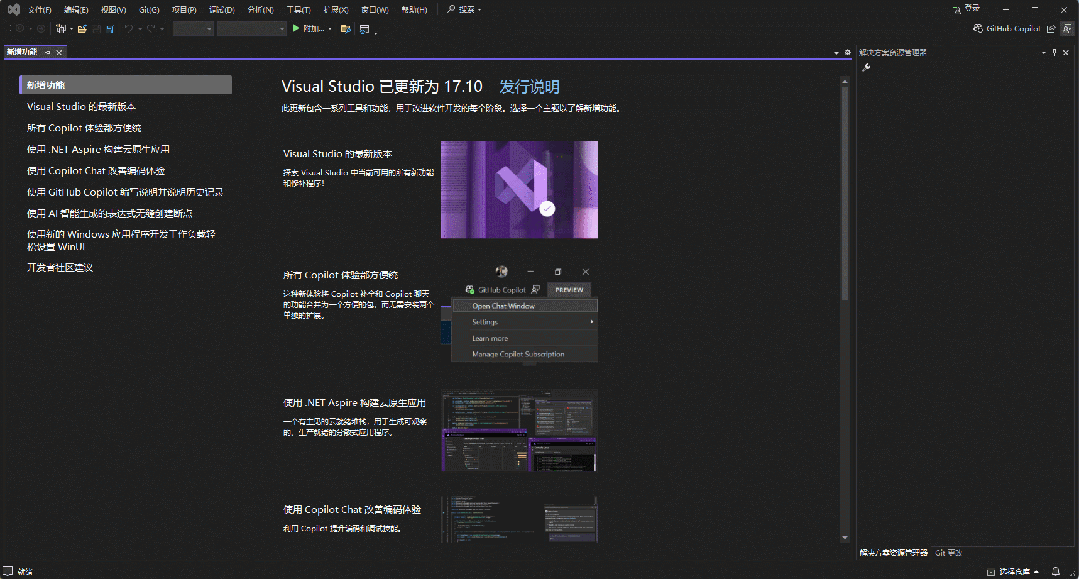Viewport: 1079px width, 579px height.
Task: Click the navigate forward circle icon
Action: point(41,29)
